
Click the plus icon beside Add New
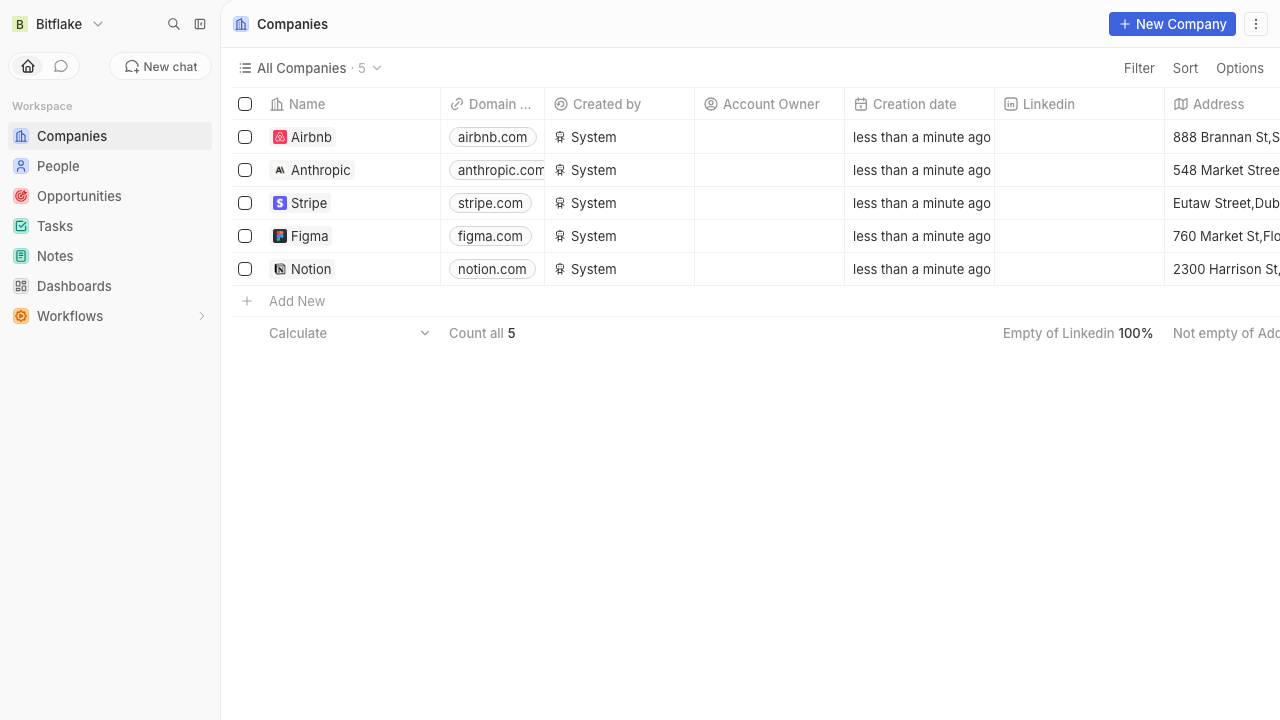coord(247,301)
